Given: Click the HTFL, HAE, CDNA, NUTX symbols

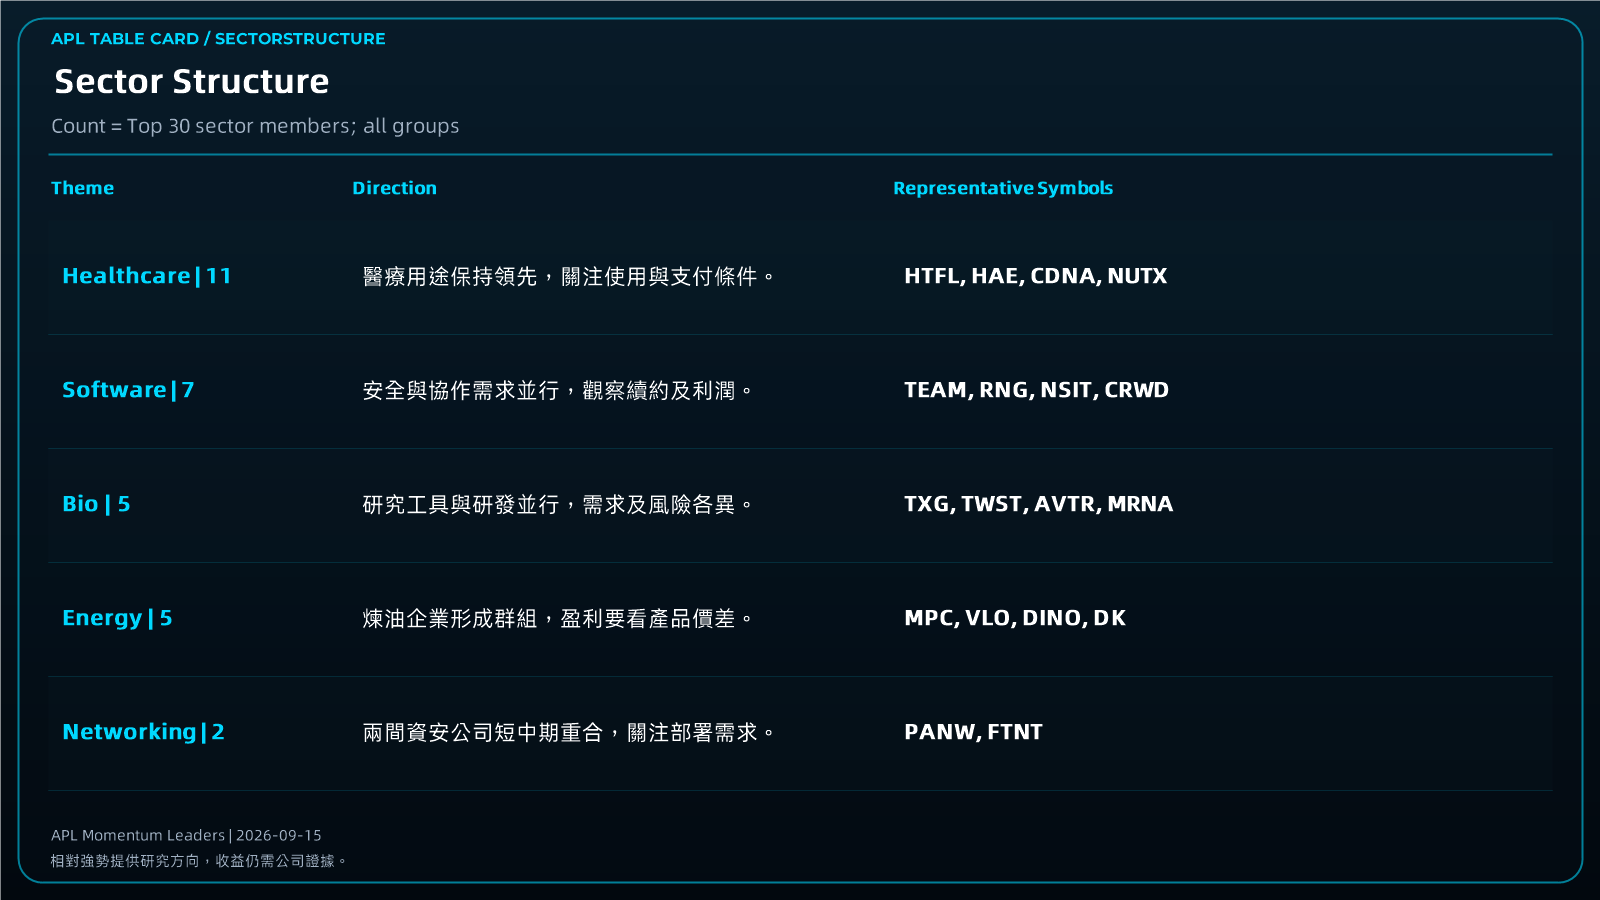Looking at the screenshot, I should (x=1035, y=276).
